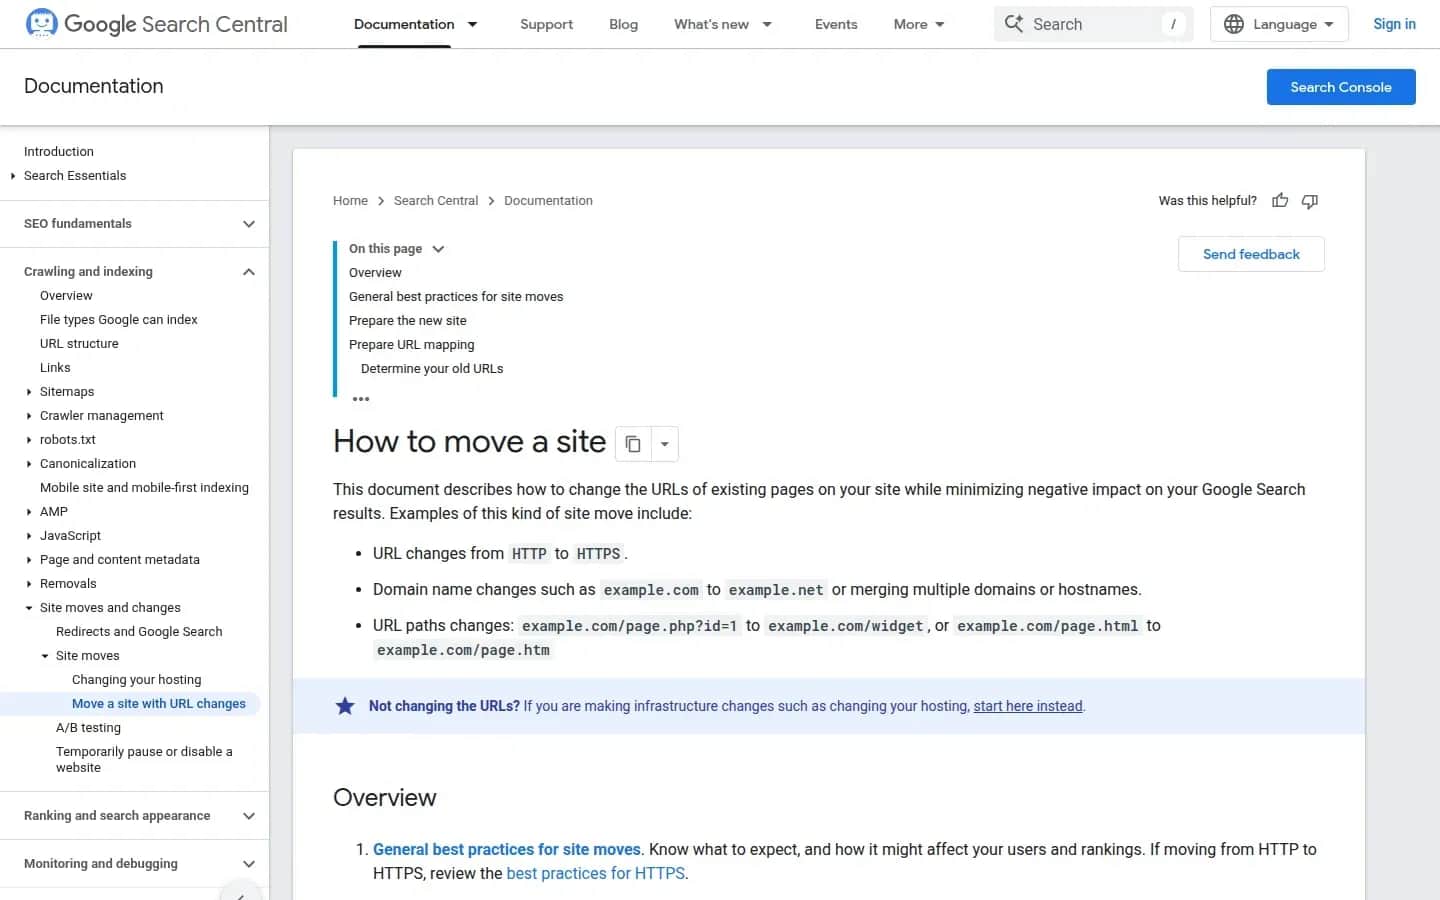
Task: Go to Search Central breadcrumb
Action: (436, 201)
